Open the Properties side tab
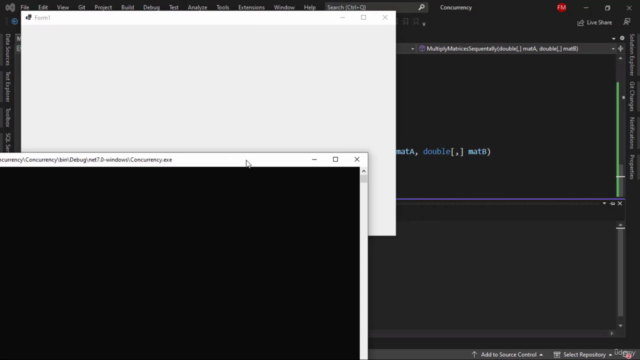This screenshot has height=360, width=640. tap(632, 167)
